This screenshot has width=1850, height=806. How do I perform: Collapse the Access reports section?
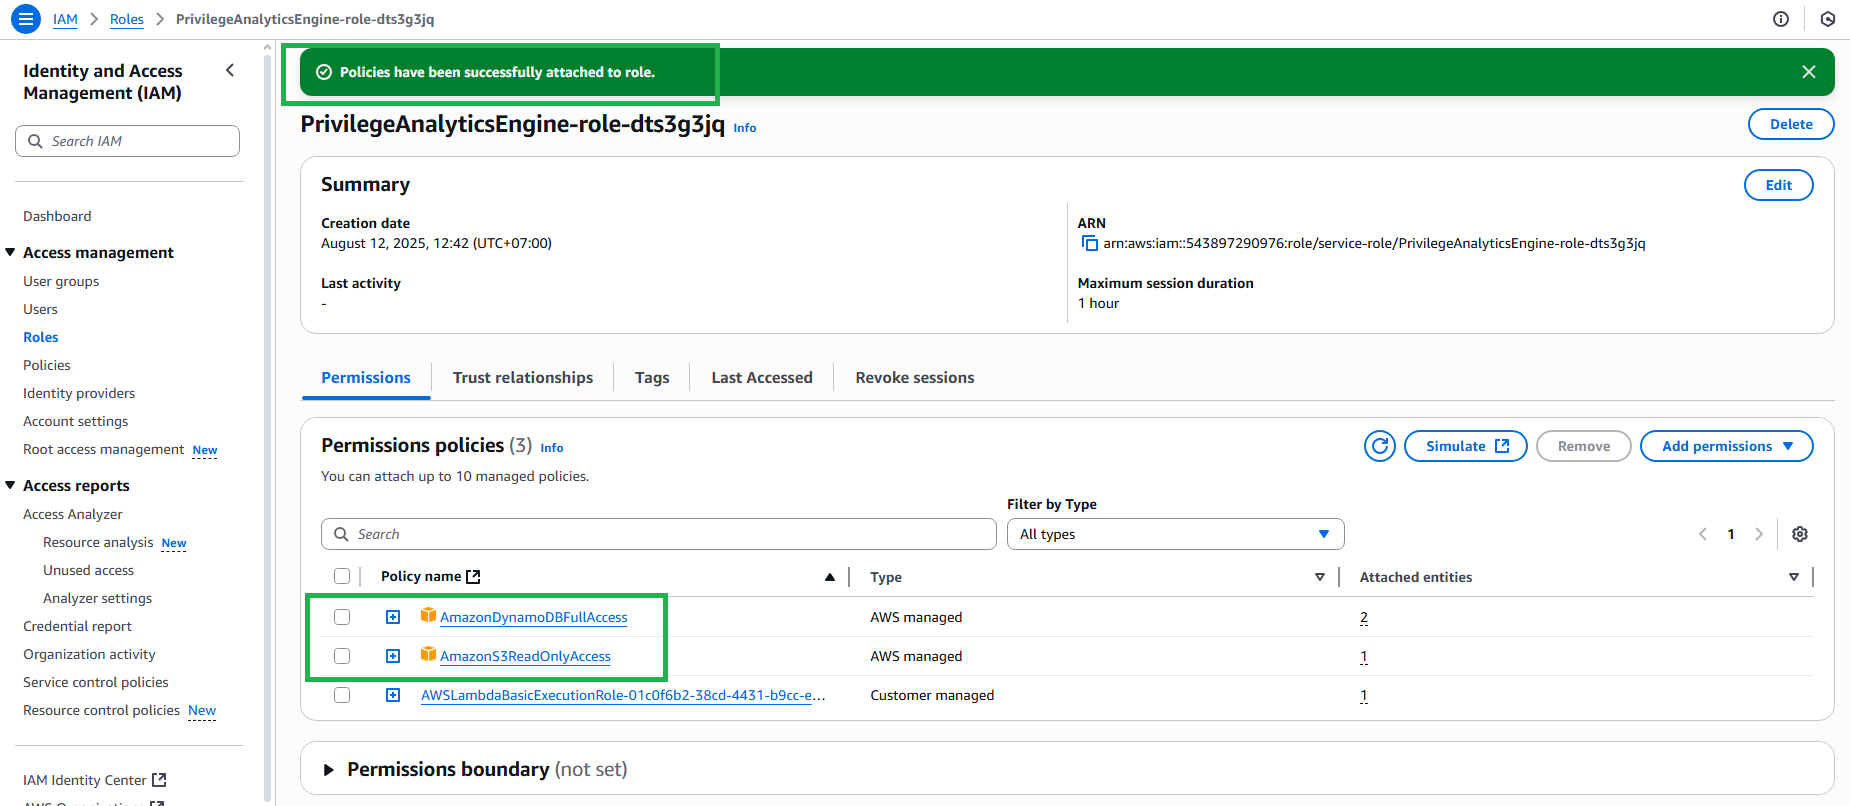[x=10, y=485]
